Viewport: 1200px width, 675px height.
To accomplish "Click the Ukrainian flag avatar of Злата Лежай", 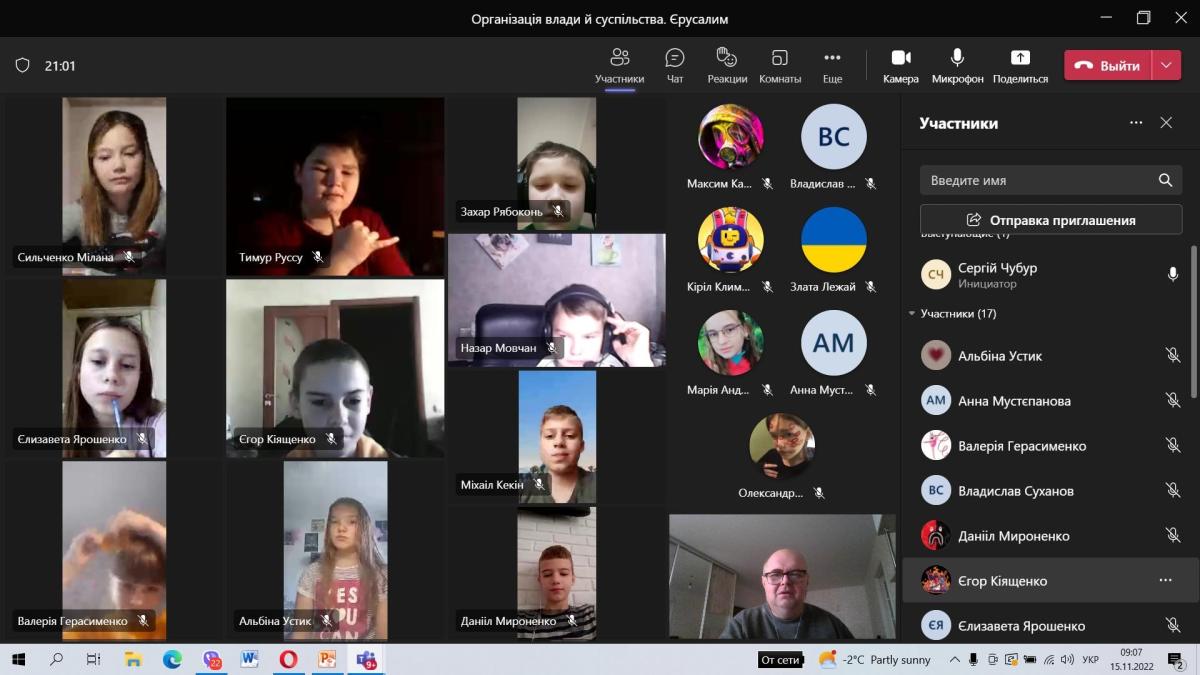I will point(834,240).
